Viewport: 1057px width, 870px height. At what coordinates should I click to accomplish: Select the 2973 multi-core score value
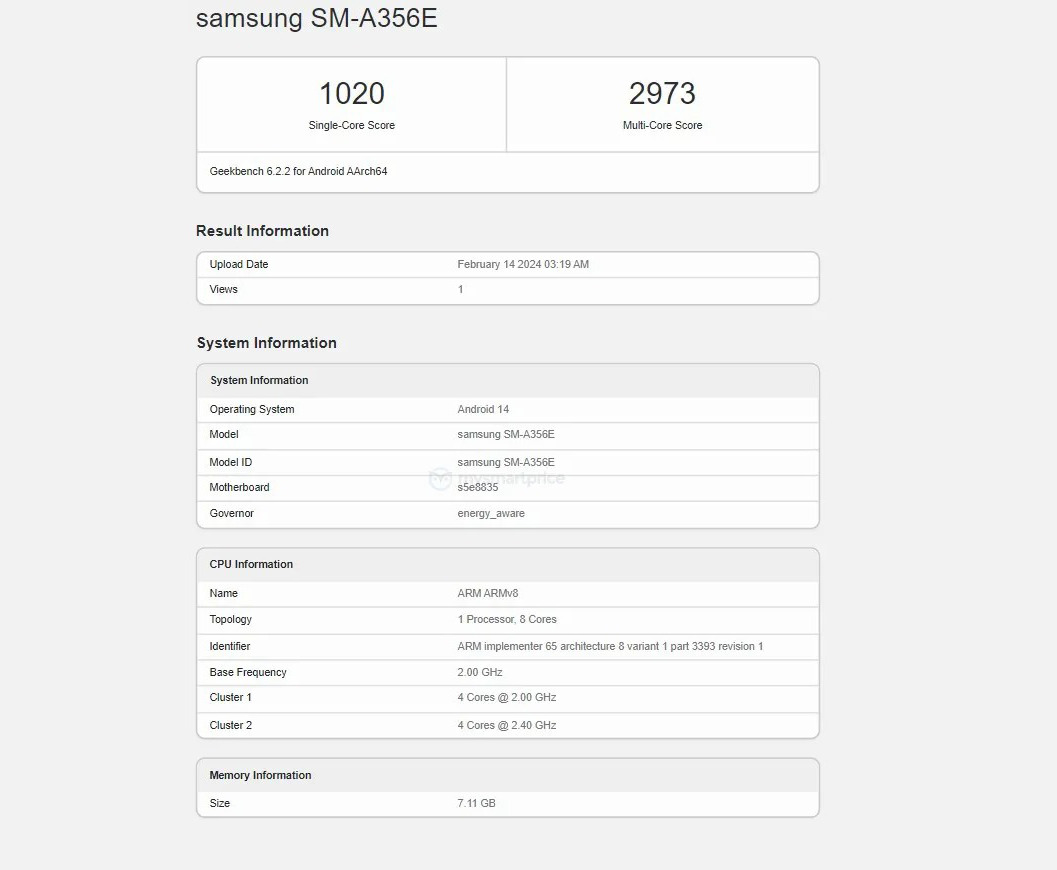point(662,94)
